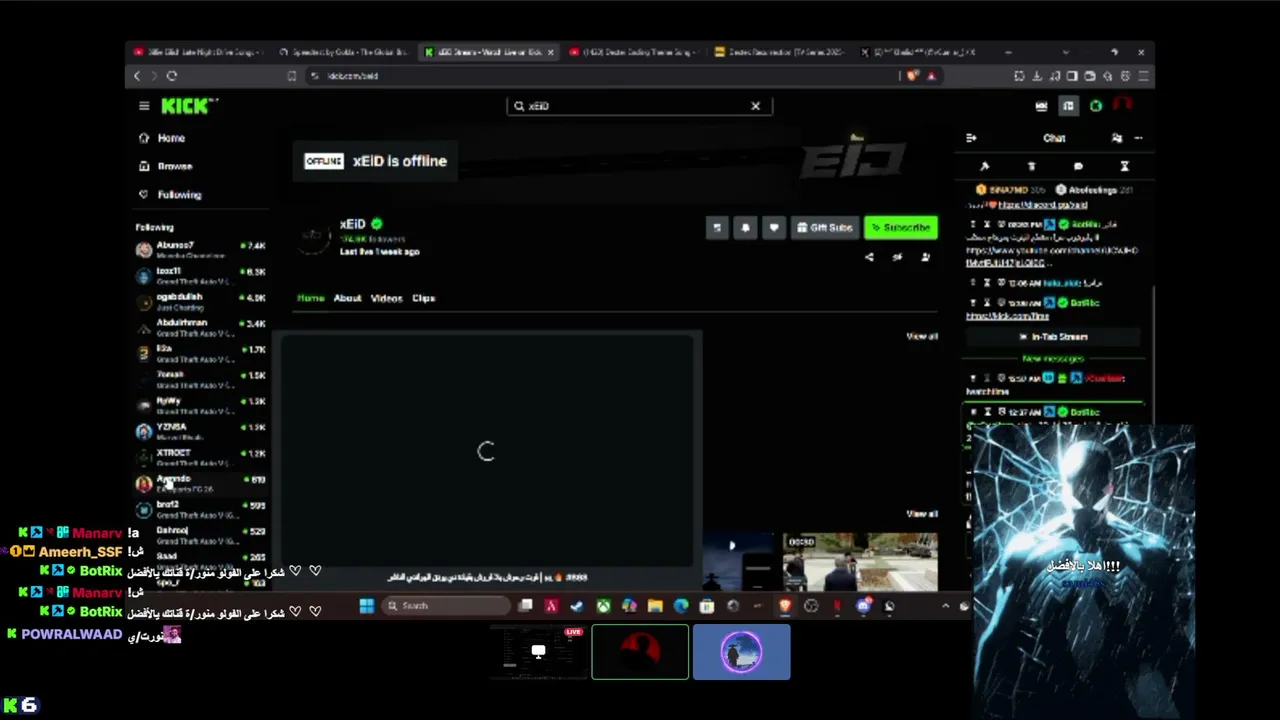Clear the xEiD search with the X
This screenshot has height=720, width=1280.
point(755,106)
